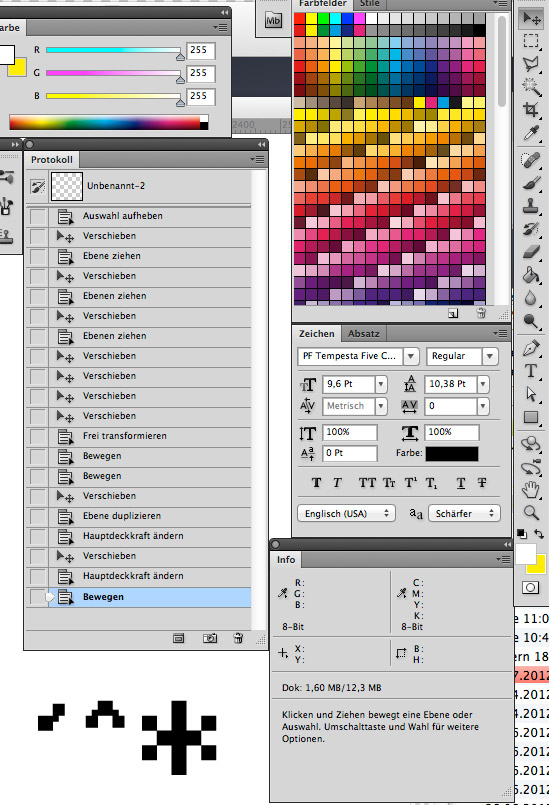Toggle subscript text style
Image resolution: width=549 pixels, height=805 pixels.
point(431,483)
